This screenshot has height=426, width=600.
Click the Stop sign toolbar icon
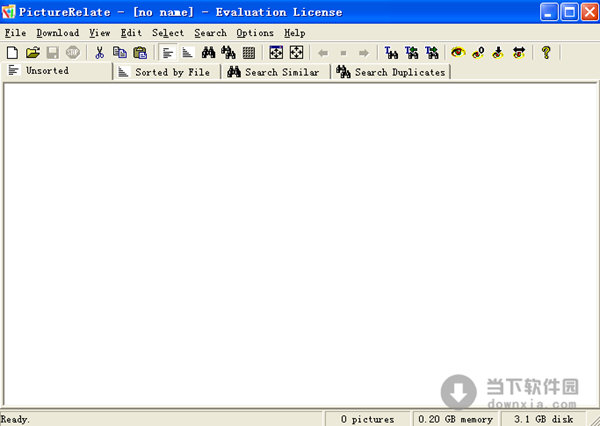point(73,52)
